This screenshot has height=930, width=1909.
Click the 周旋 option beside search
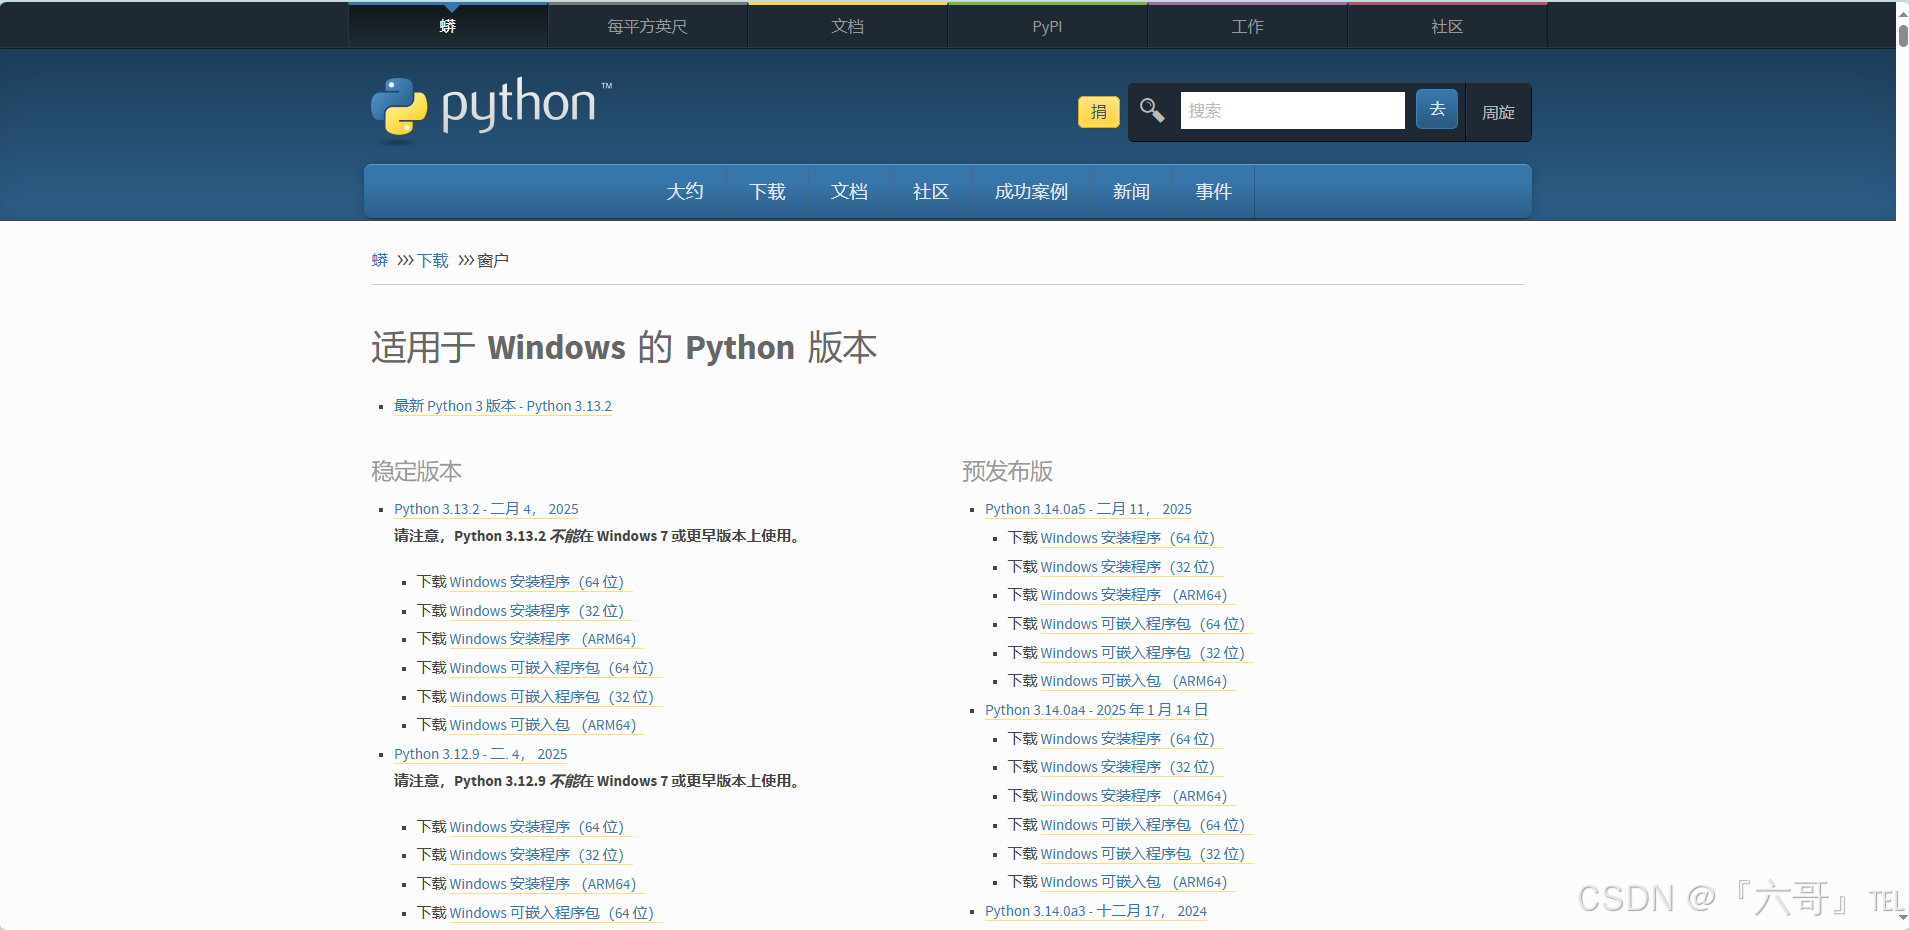(1497, 113)
